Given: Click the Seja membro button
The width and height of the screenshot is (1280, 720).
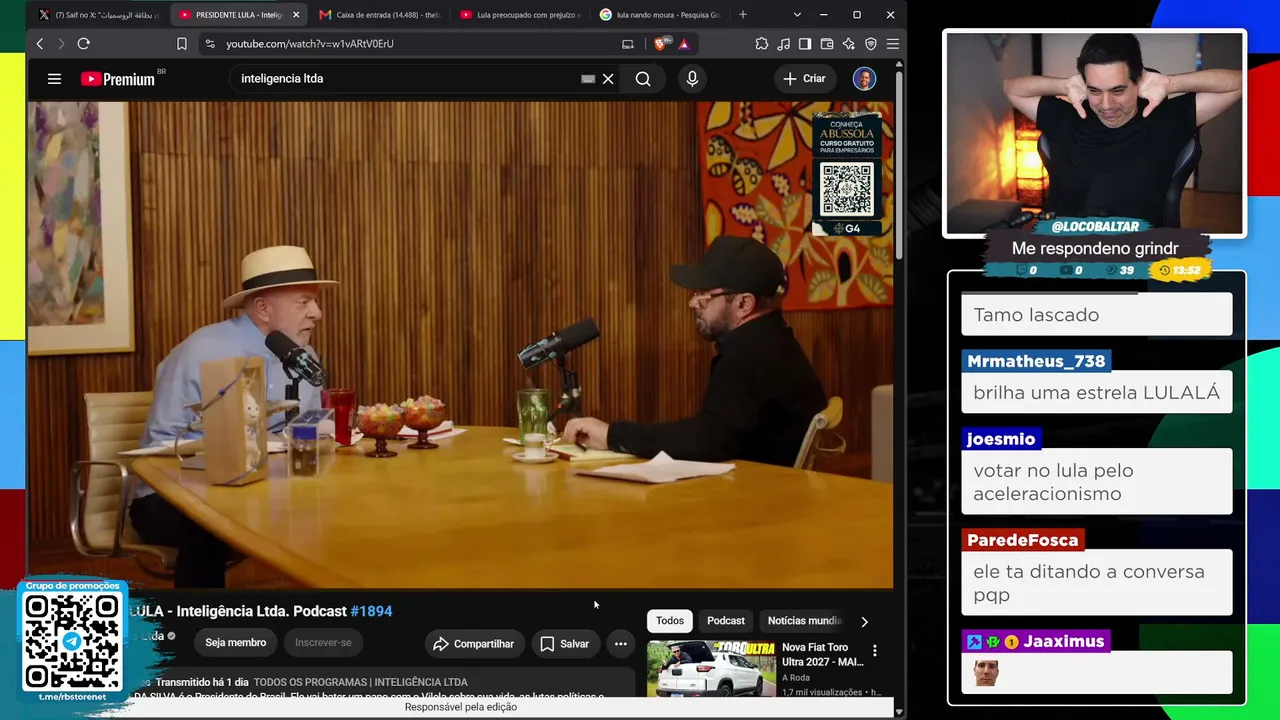Looking at the screenshot, I should point(236,643).
